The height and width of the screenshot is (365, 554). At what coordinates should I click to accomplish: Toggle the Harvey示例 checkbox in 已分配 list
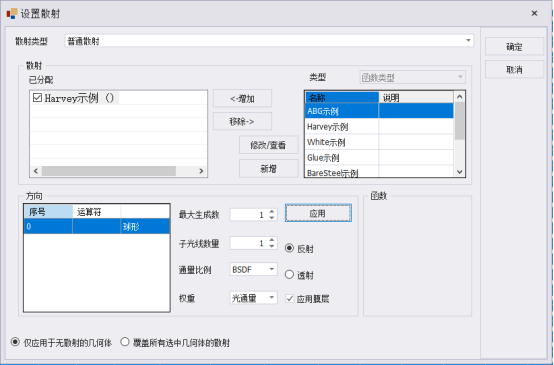click(x=37, y=98)
